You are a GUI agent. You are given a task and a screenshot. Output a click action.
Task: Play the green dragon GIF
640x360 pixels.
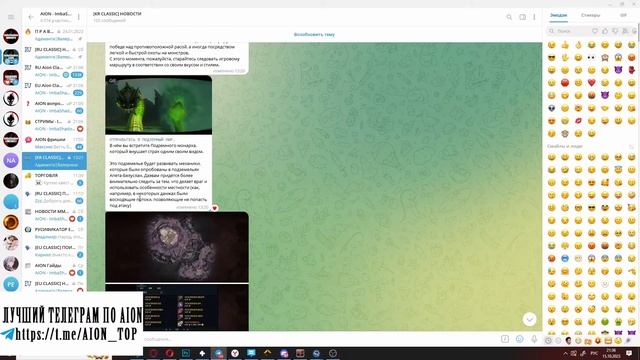click(x=158, y=105)
